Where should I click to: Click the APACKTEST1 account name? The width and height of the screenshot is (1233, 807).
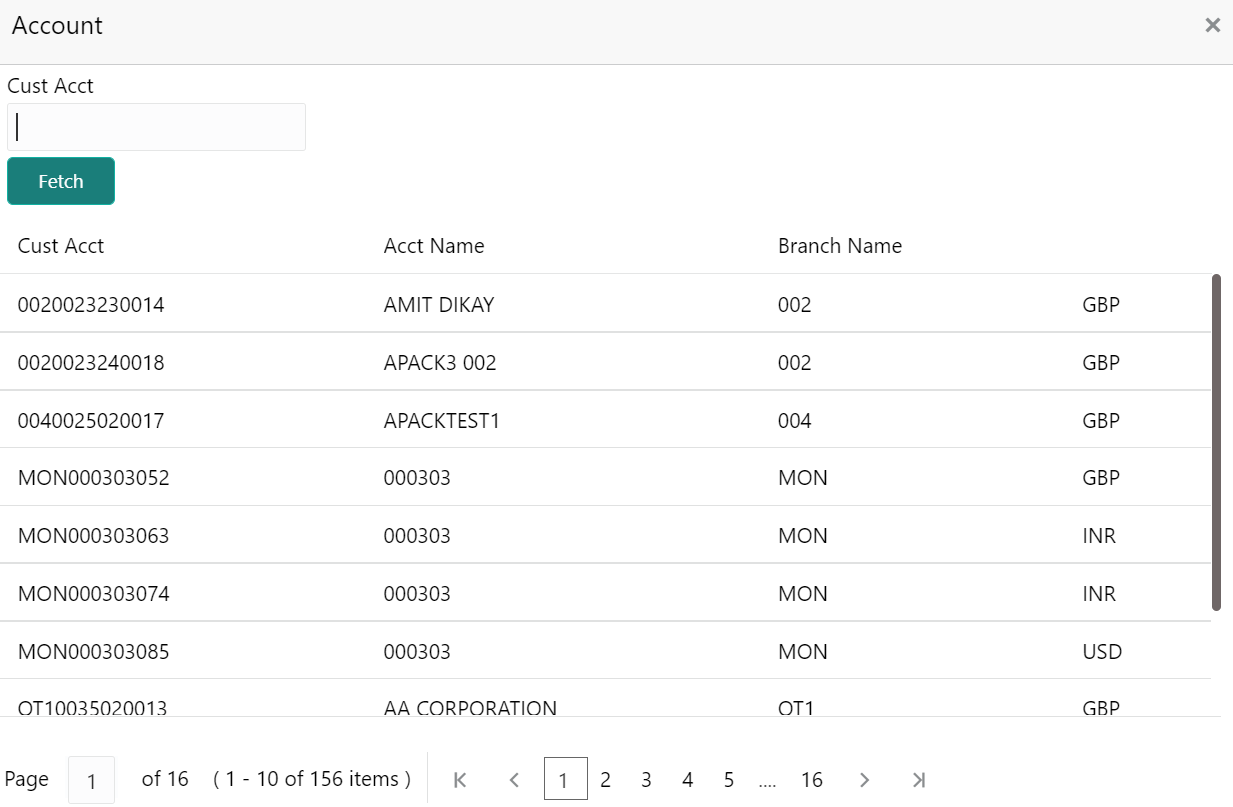click(x=442, y=421)
